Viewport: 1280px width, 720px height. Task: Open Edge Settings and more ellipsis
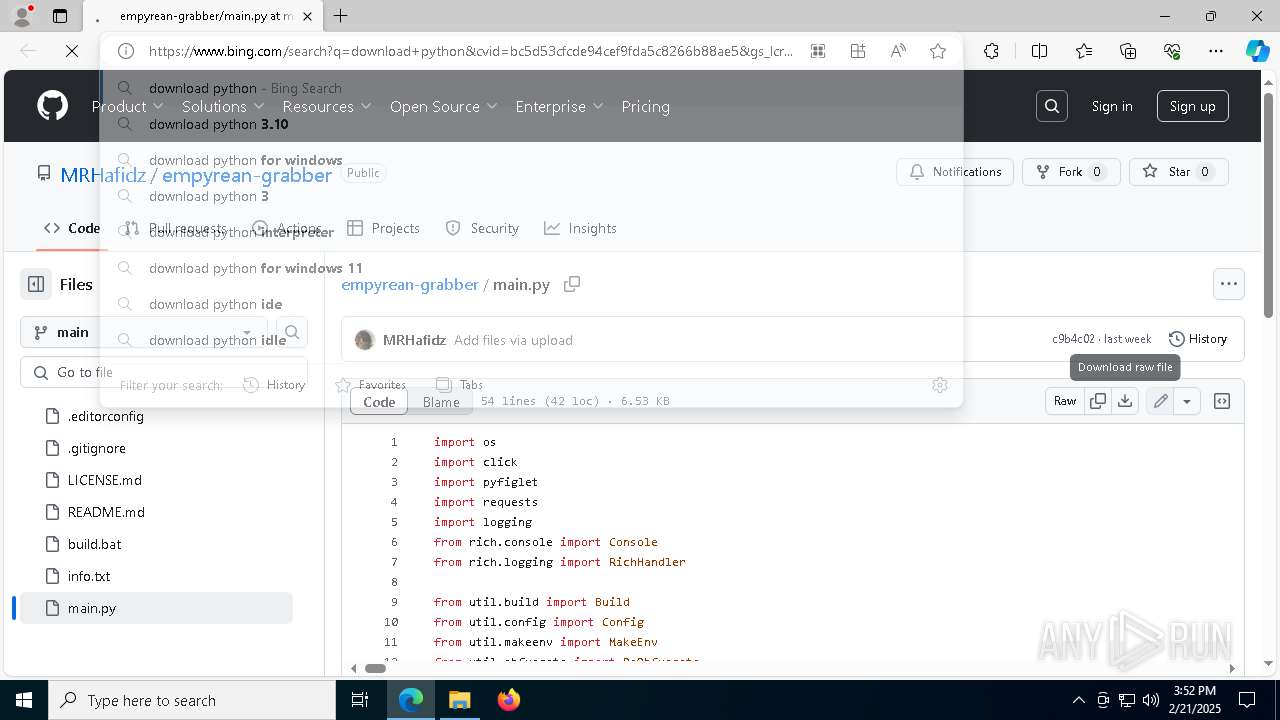pyautogui.click(x=1216, y=51)
